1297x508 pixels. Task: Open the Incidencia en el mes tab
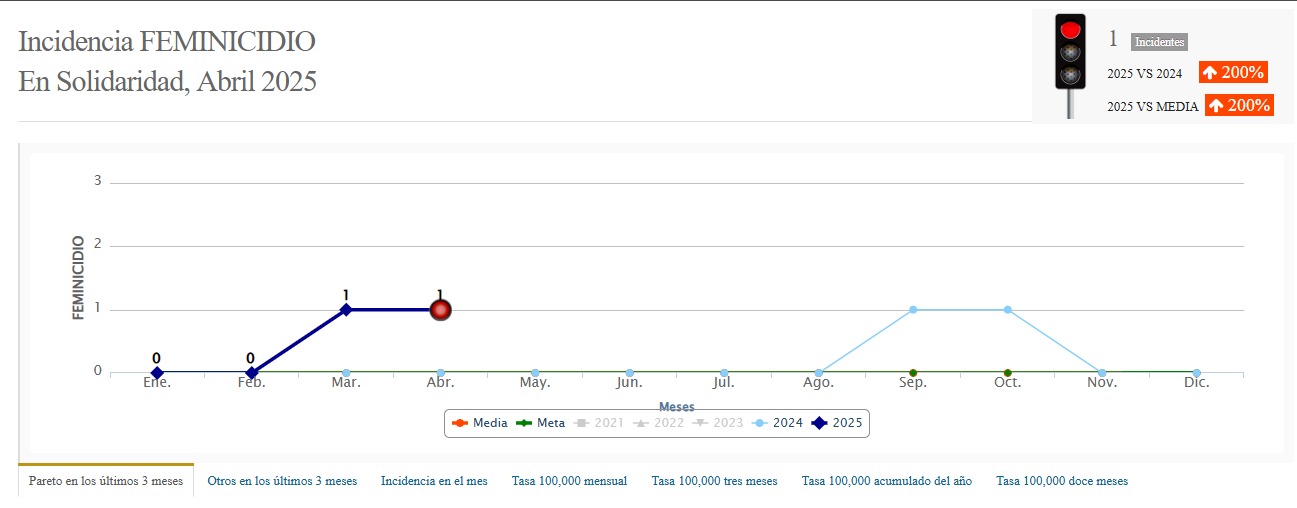(434, 481)
